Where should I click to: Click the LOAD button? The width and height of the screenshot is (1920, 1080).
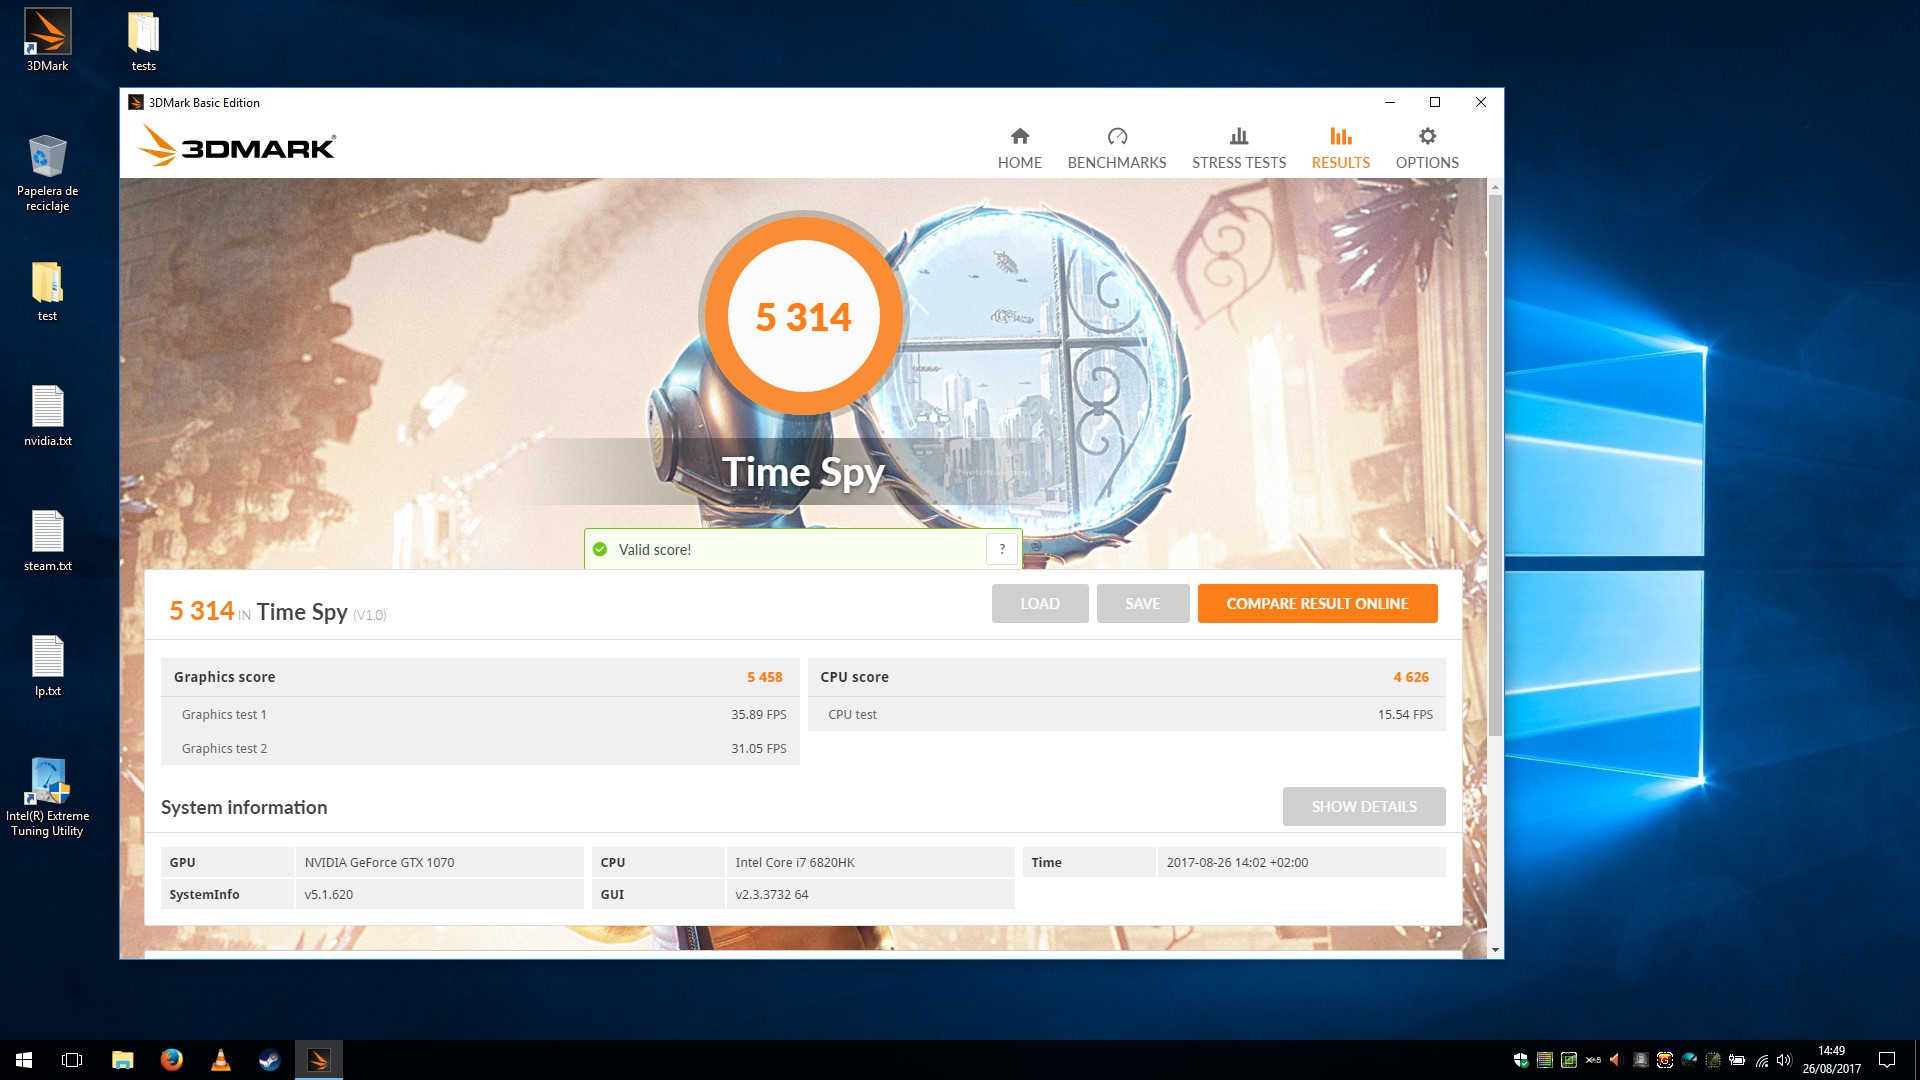click(1040, 603)
